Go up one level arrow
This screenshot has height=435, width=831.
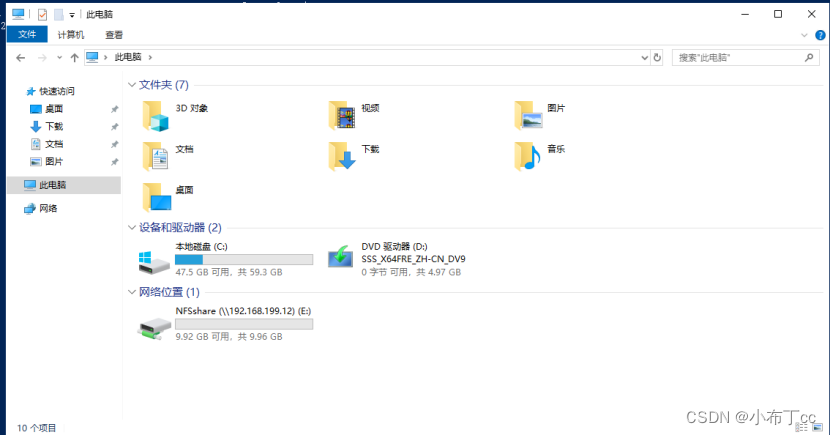[x=75, y=58]
